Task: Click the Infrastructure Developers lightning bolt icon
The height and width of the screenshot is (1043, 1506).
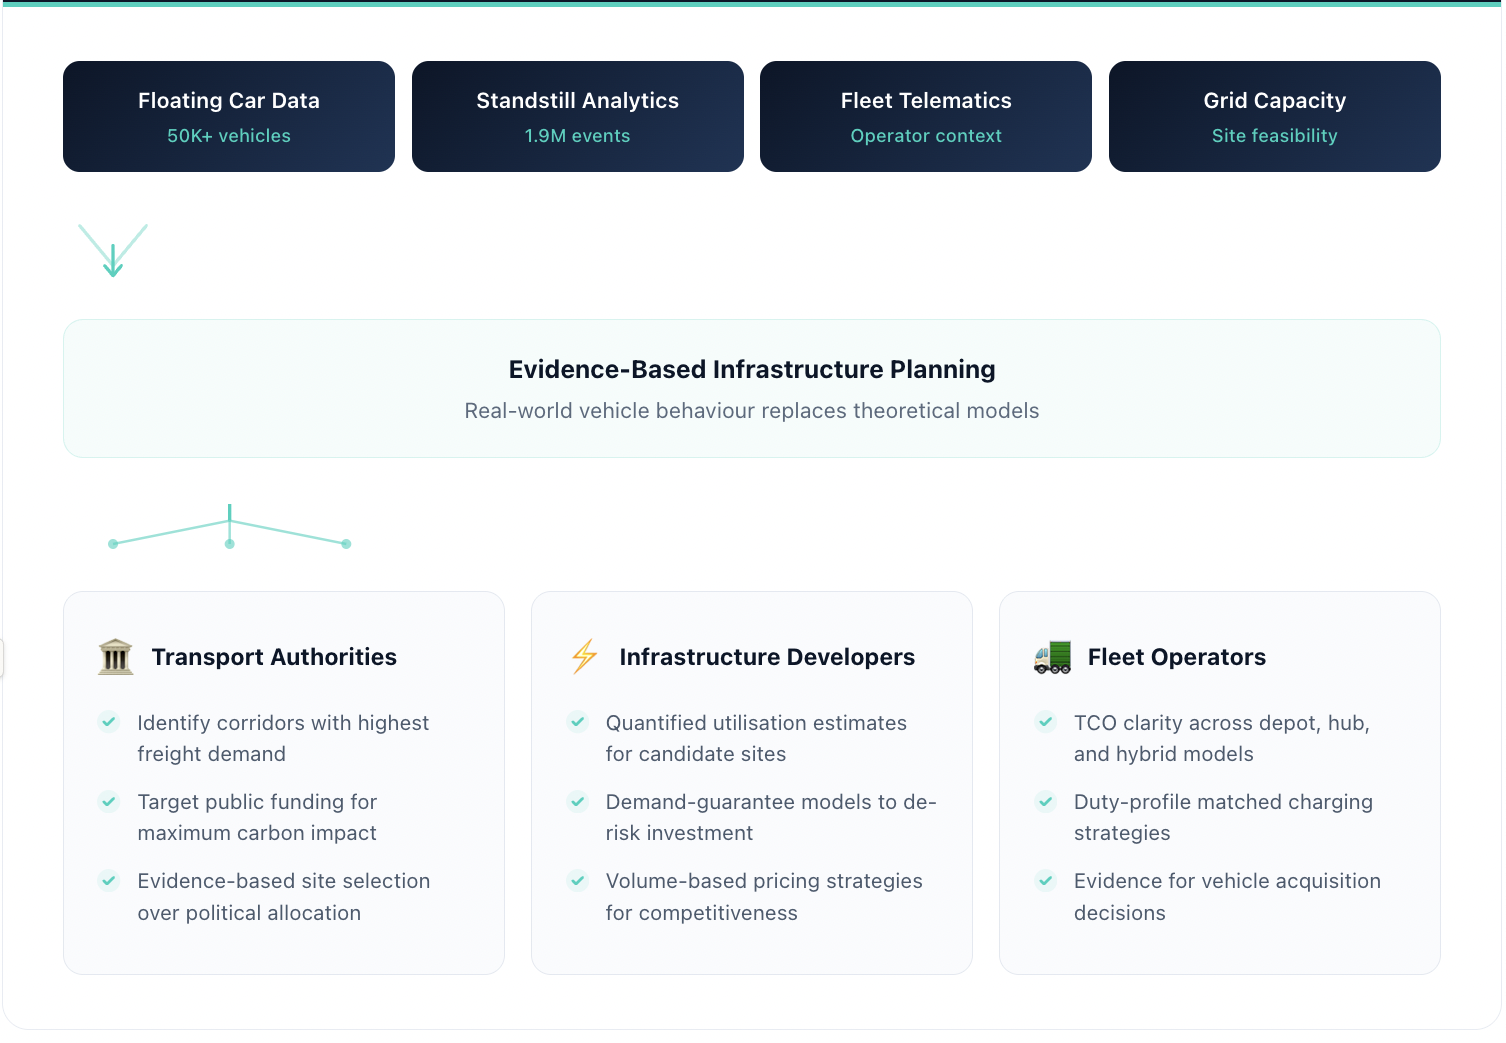Action: coord(584,657)
